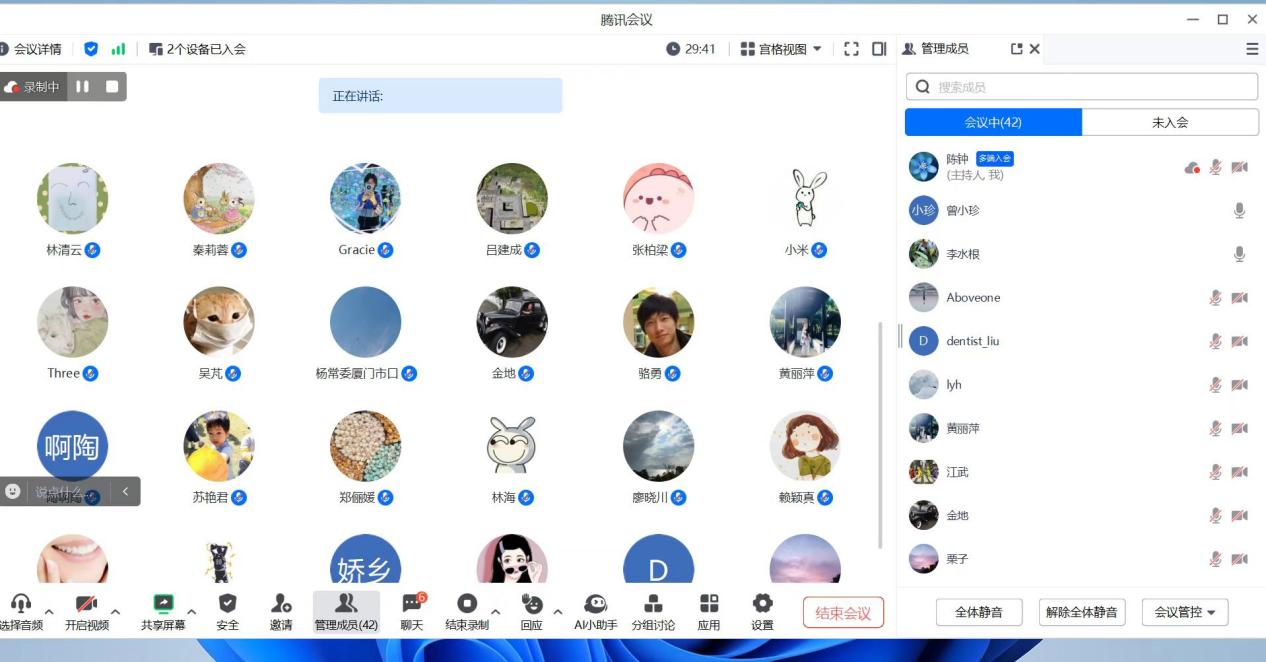Switch to the 会议中(42) tab

pyautogui.click(x=993, y=122)
